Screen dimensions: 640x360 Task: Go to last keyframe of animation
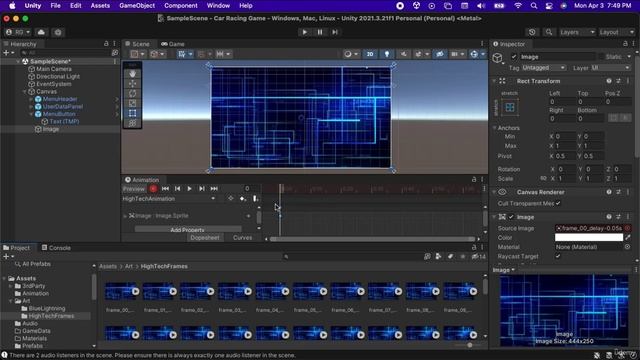(x=214, y=189)
